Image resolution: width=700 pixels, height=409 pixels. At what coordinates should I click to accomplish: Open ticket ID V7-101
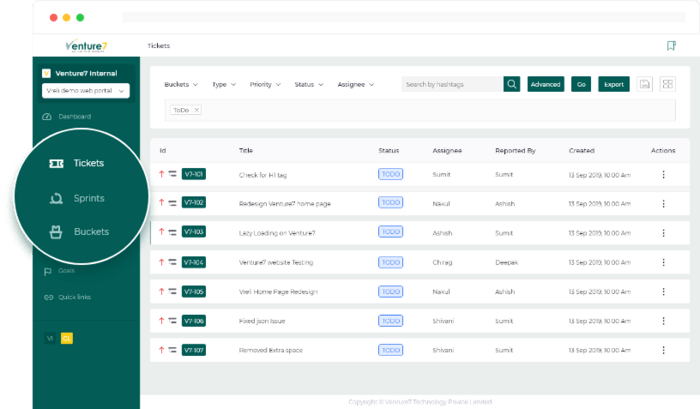tap(194, 174)
